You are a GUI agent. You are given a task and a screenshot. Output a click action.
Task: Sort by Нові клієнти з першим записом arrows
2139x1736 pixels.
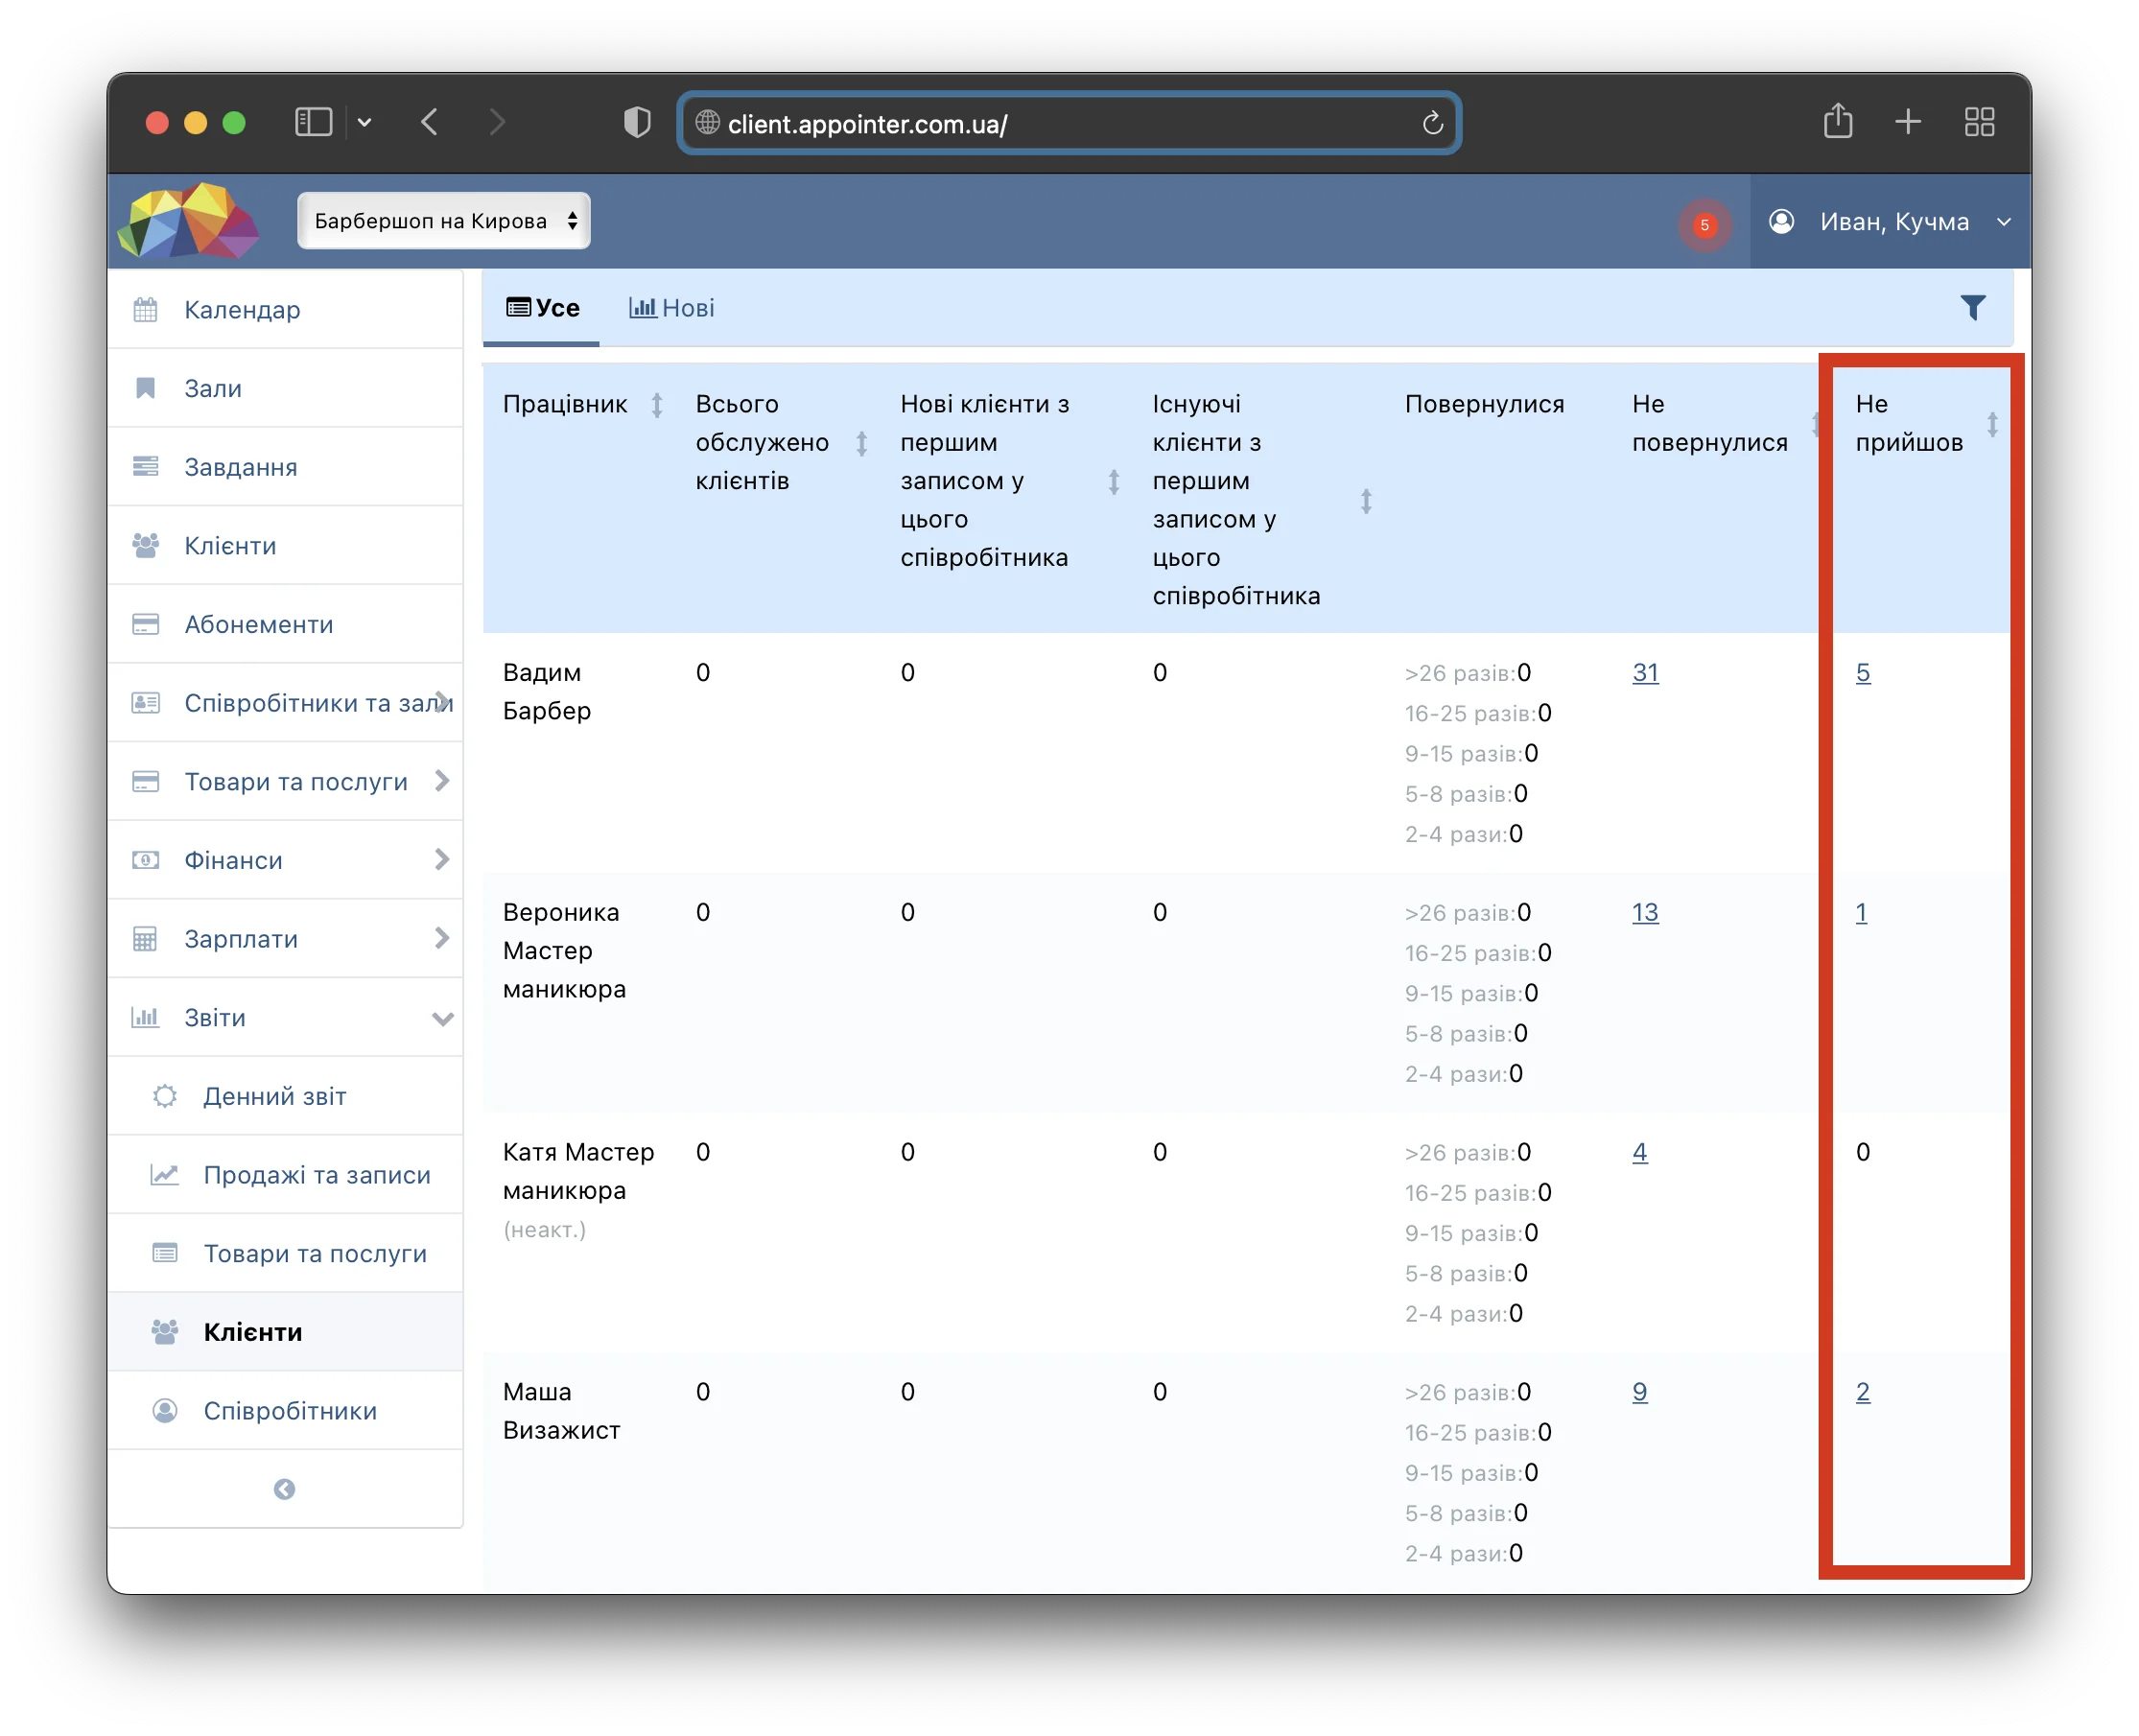pyautogui.click(x=1113, y=482)
